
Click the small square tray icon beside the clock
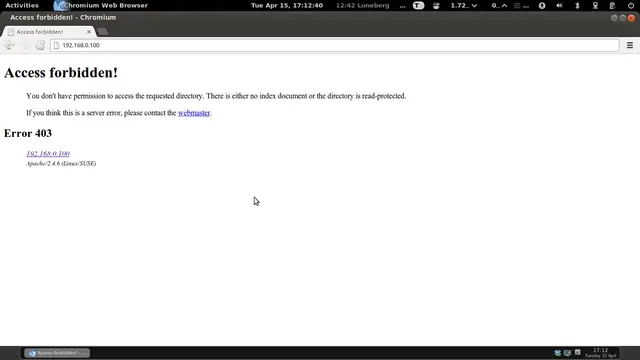pyautogui.click(x=578, y=352)
